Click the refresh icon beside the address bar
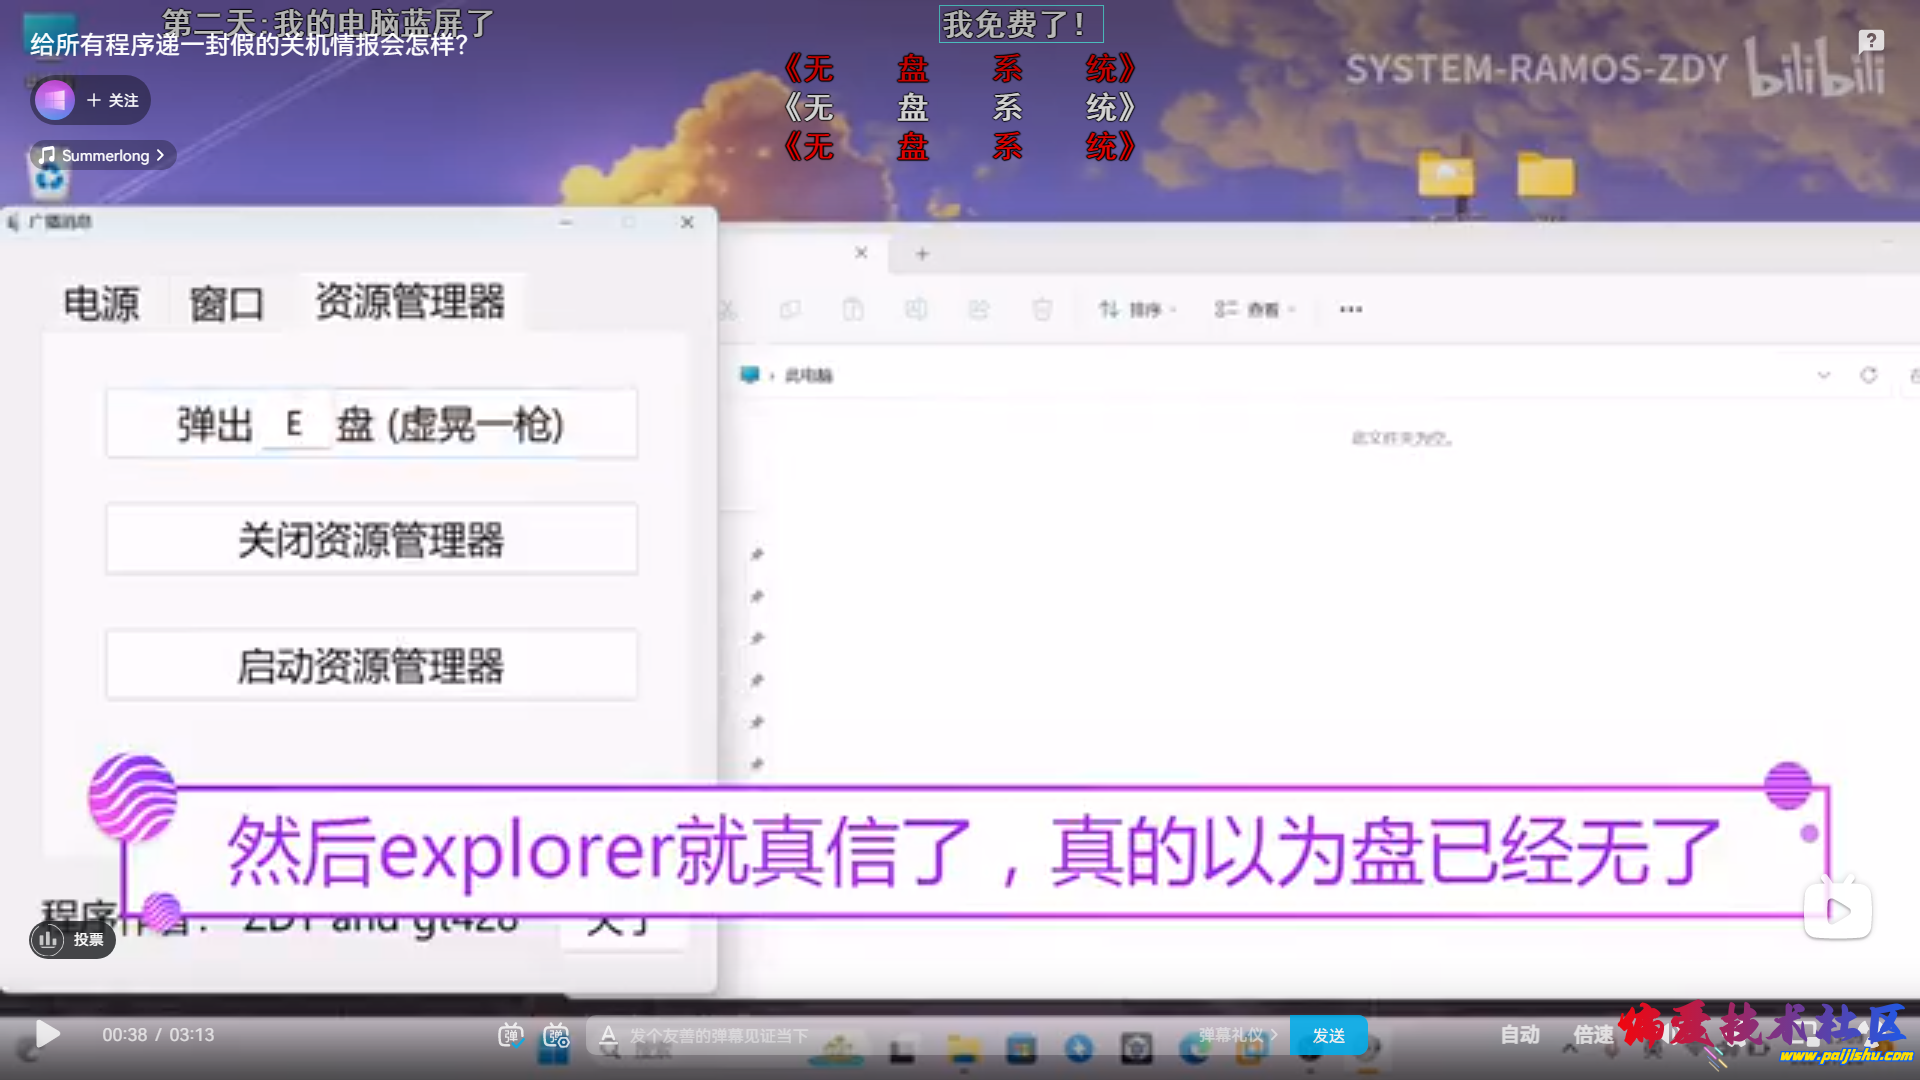The width and height of the screenshot is (1920, 1080). [x=1869, y=375]
